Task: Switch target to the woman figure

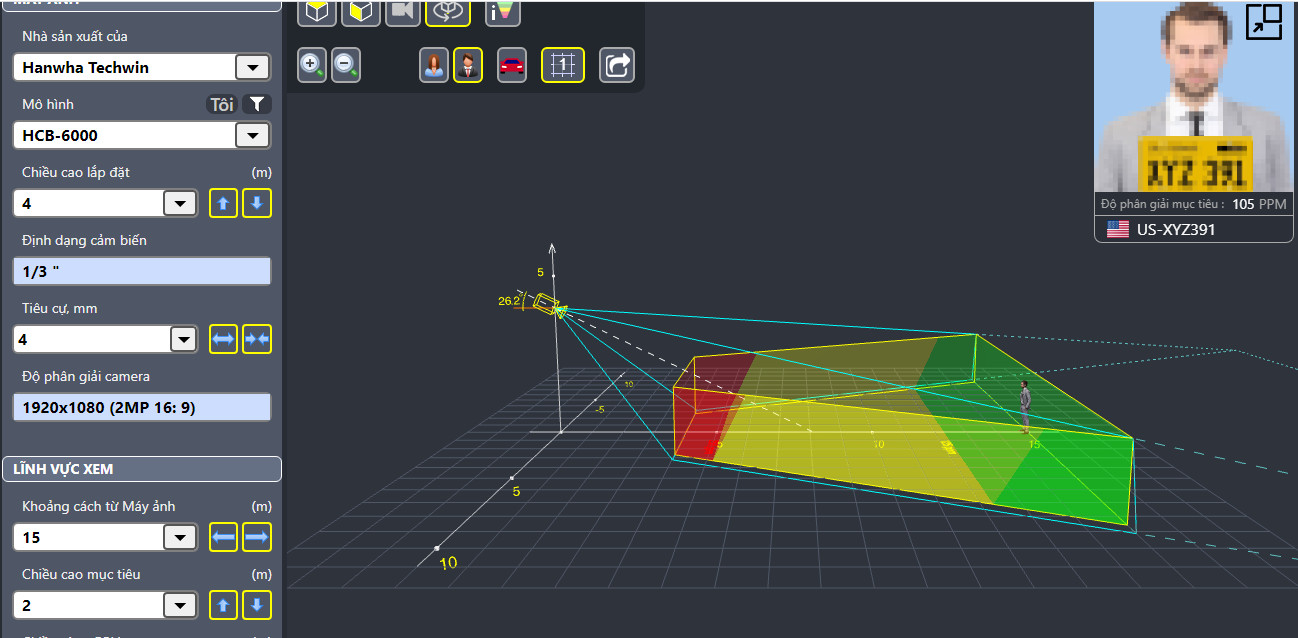Action: (x=434, y=66)
